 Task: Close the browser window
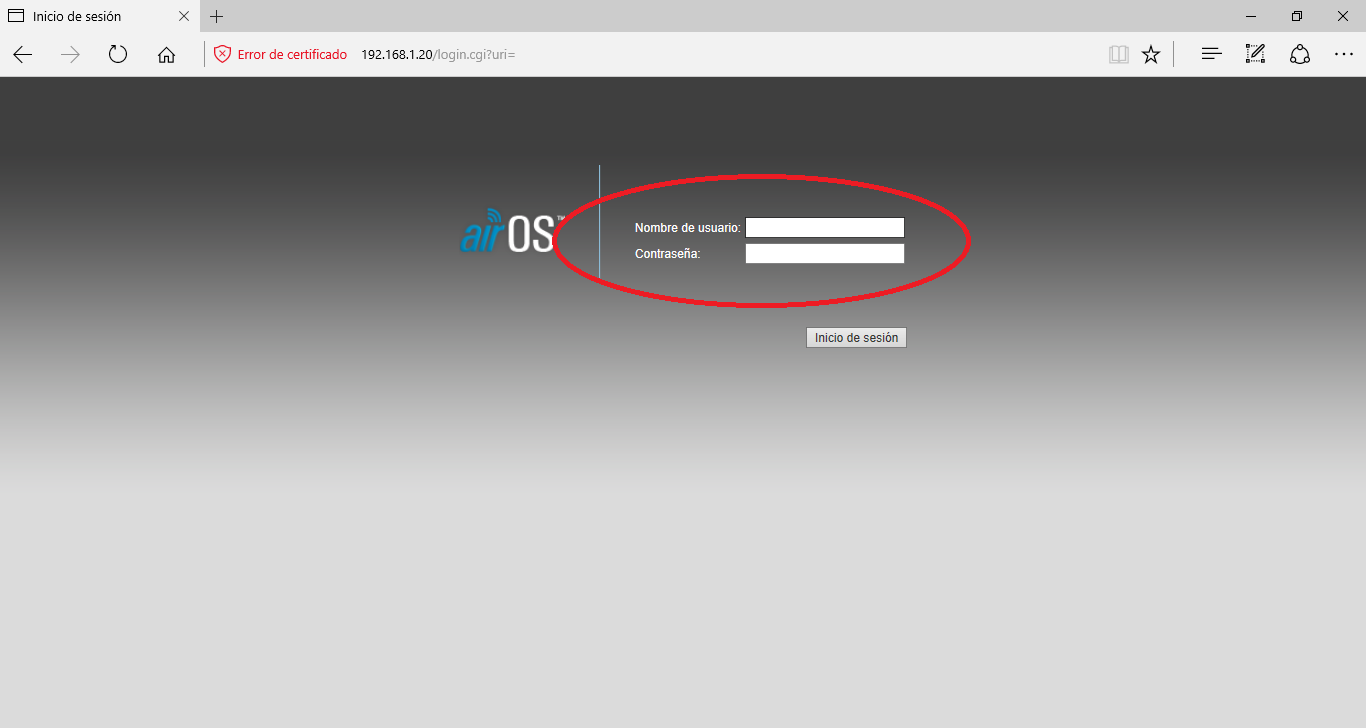[x=1343, y=16]
